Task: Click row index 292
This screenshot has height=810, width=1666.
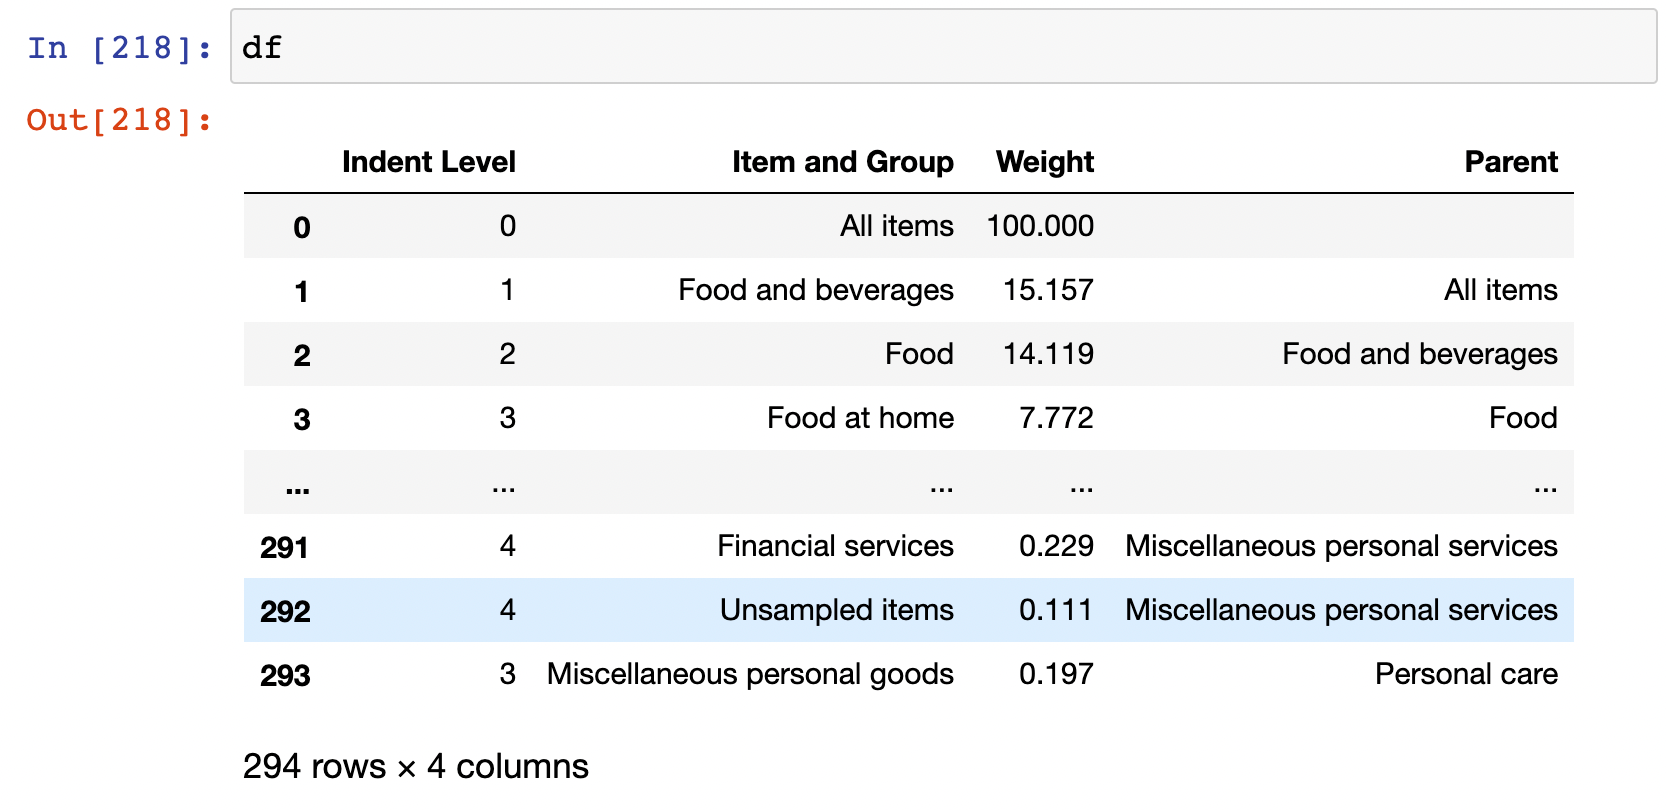Action: point(285,611)
